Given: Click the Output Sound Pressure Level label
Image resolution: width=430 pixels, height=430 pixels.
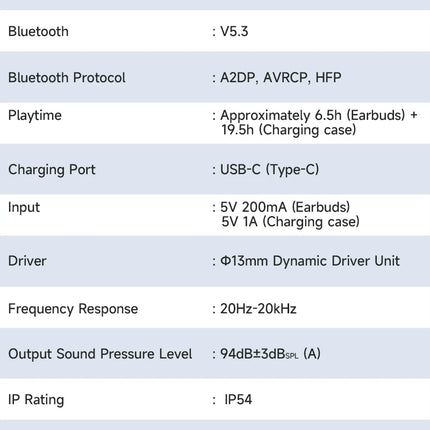Looking at the screenshot, I should (100, 354).
